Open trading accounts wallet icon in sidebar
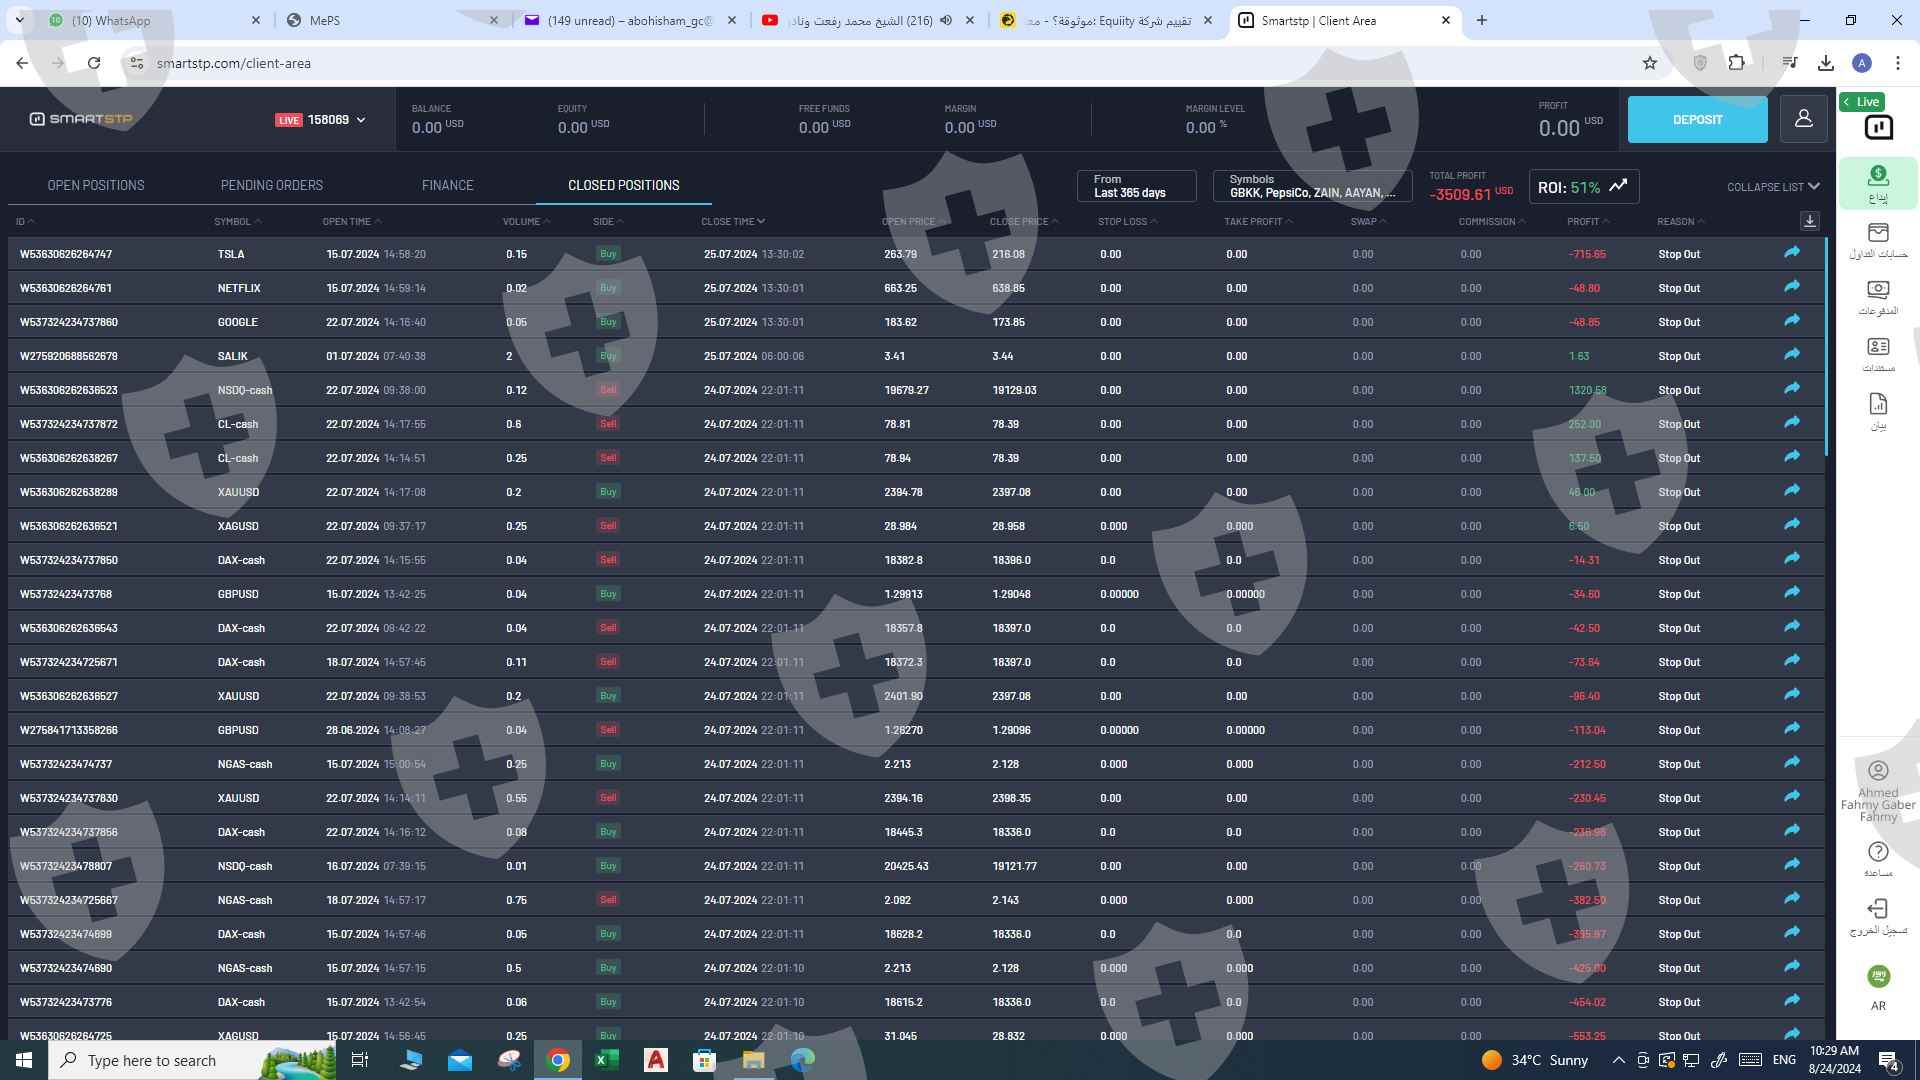1920x1080 pixels. tap(1877, 233)
